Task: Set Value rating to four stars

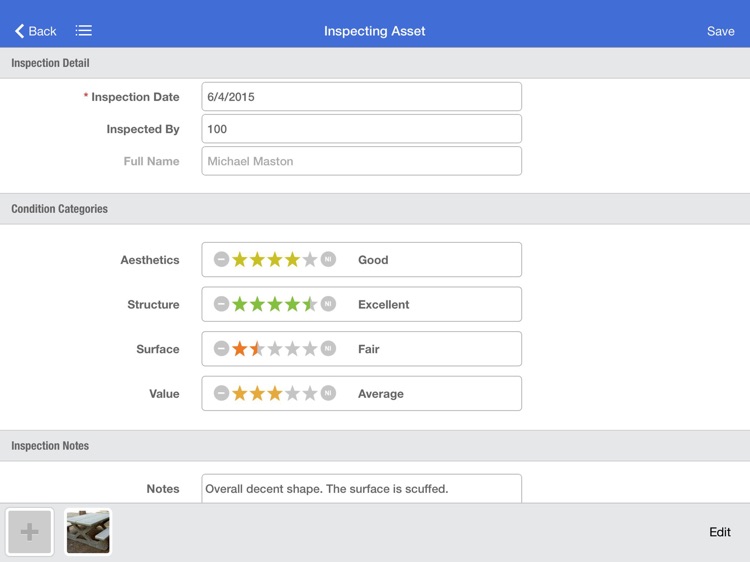Action: click(292, 393)
